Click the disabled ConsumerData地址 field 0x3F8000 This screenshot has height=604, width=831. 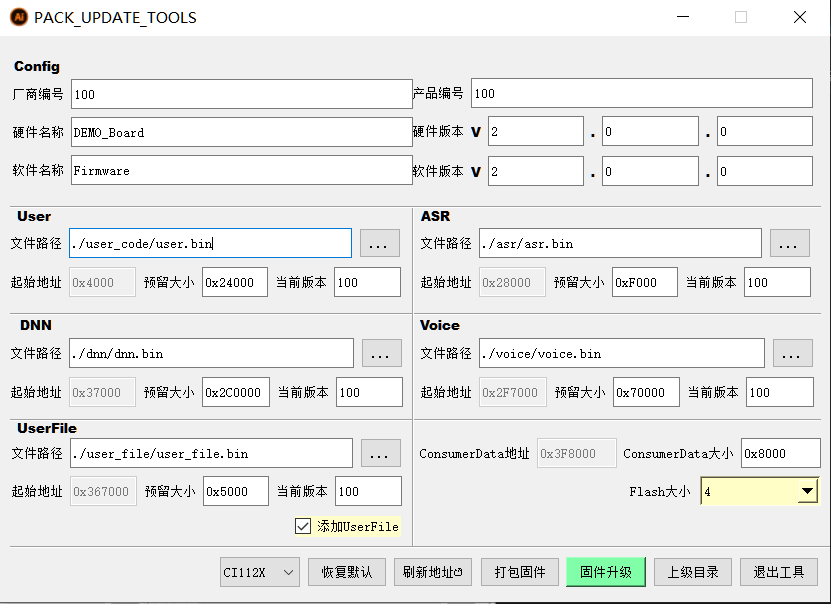(577, 453)
